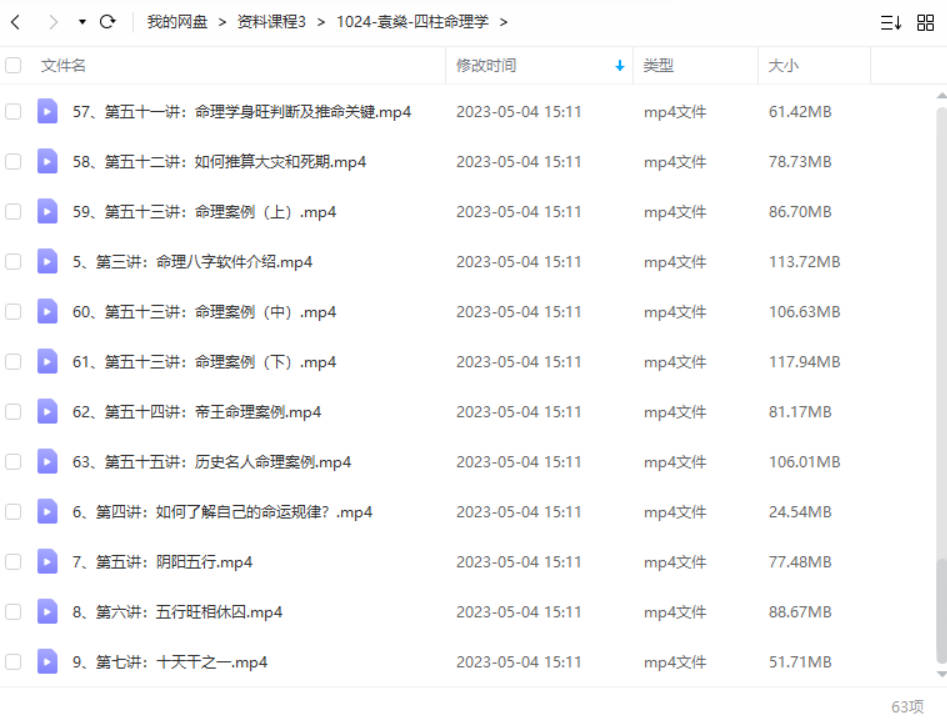Screen dimensions: 947x726
Task: Check the box for file 58、第五十二讲
Action: pyautogui.click(x=13, y=162)
